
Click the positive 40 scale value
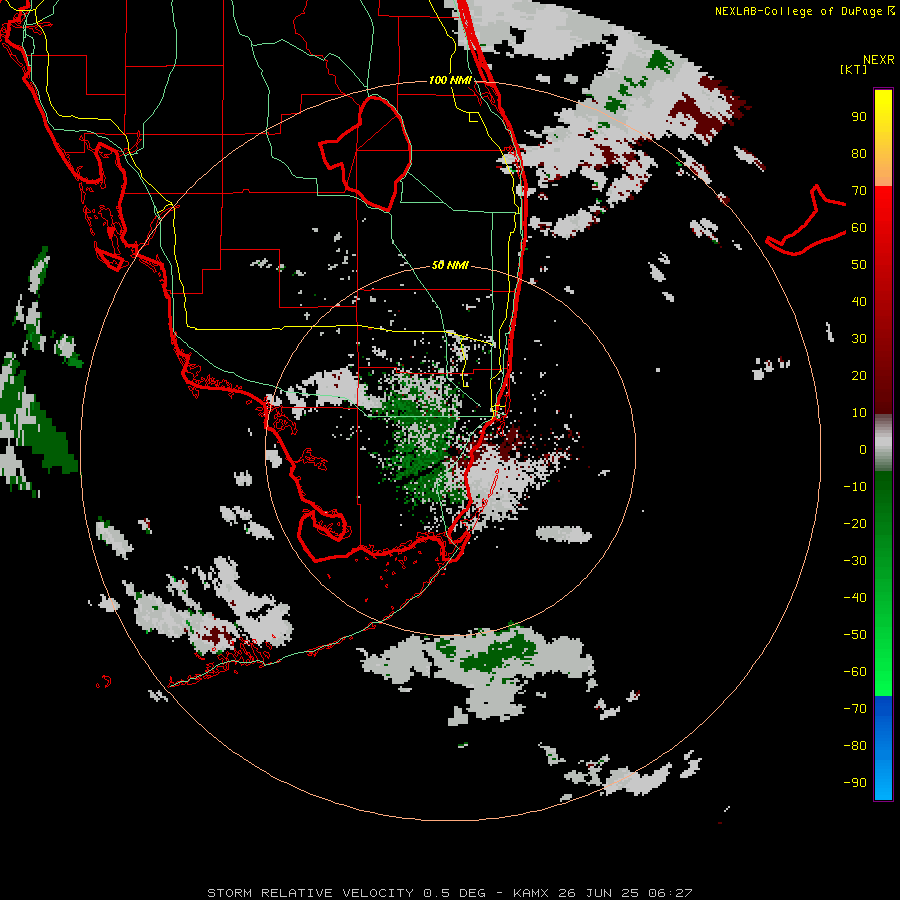pyautogui.click(x=859, y=301)
